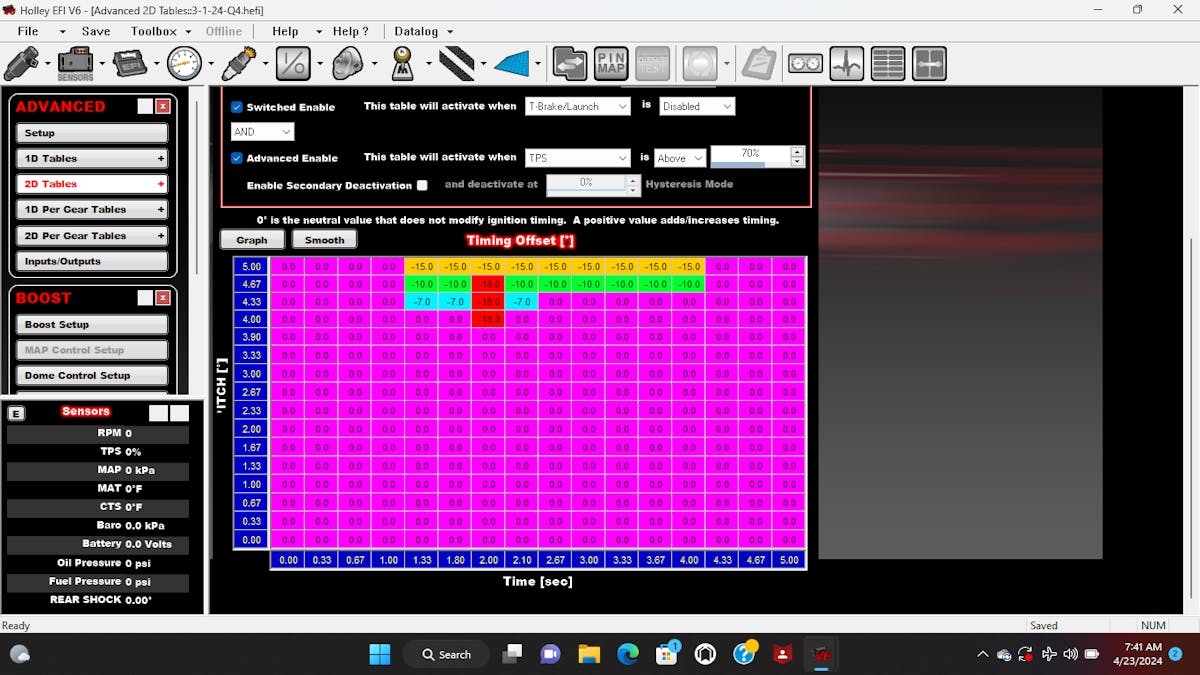
Task: Select the red -18.0 cell in the 4.00 row
Action: 489,319
